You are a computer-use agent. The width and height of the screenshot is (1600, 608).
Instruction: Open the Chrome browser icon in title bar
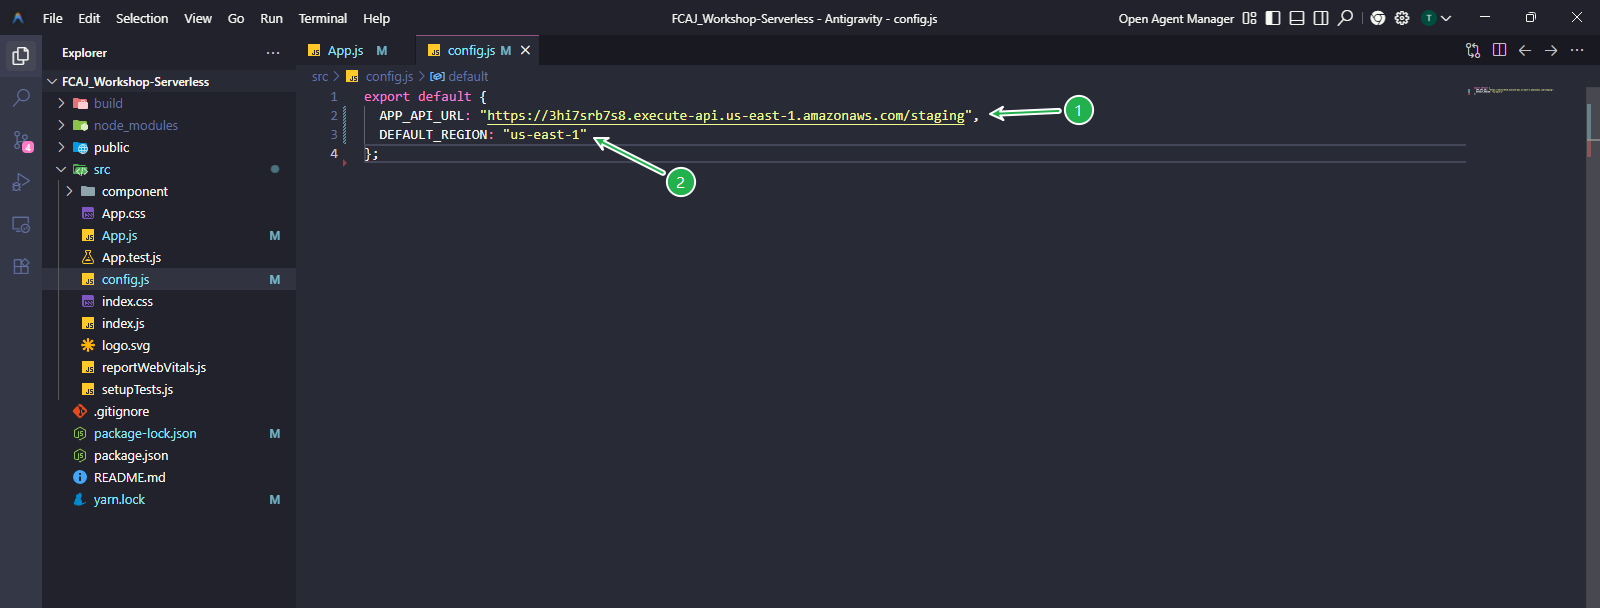(1378, 18)
